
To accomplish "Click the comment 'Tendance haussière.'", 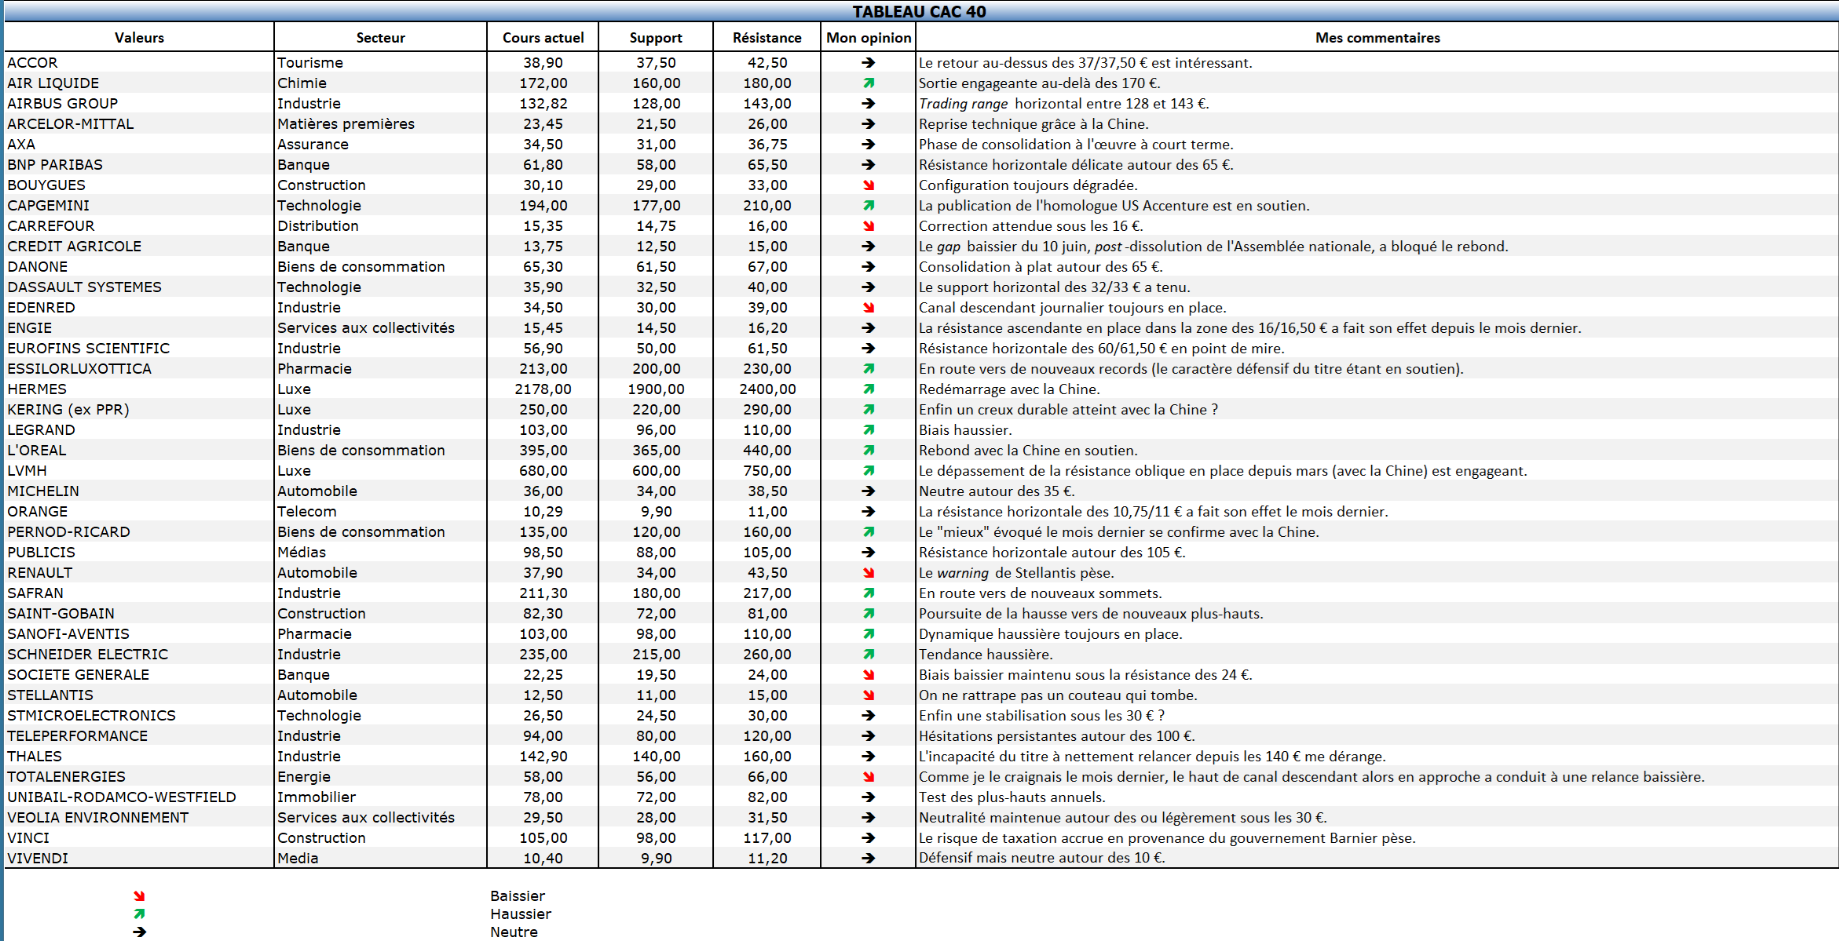I will tap(985, 654).
